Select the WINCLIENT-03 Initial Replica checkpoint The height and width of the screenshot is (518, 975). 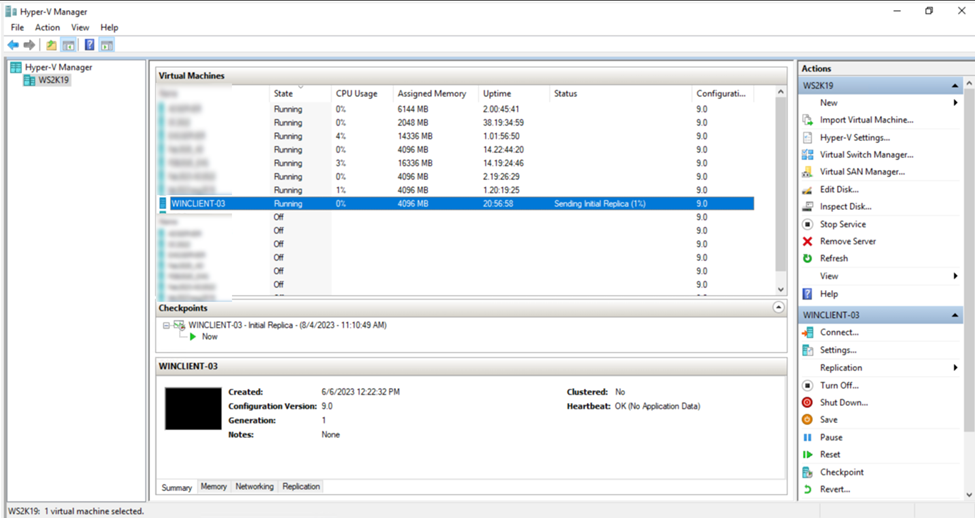(x=287, y=325)
